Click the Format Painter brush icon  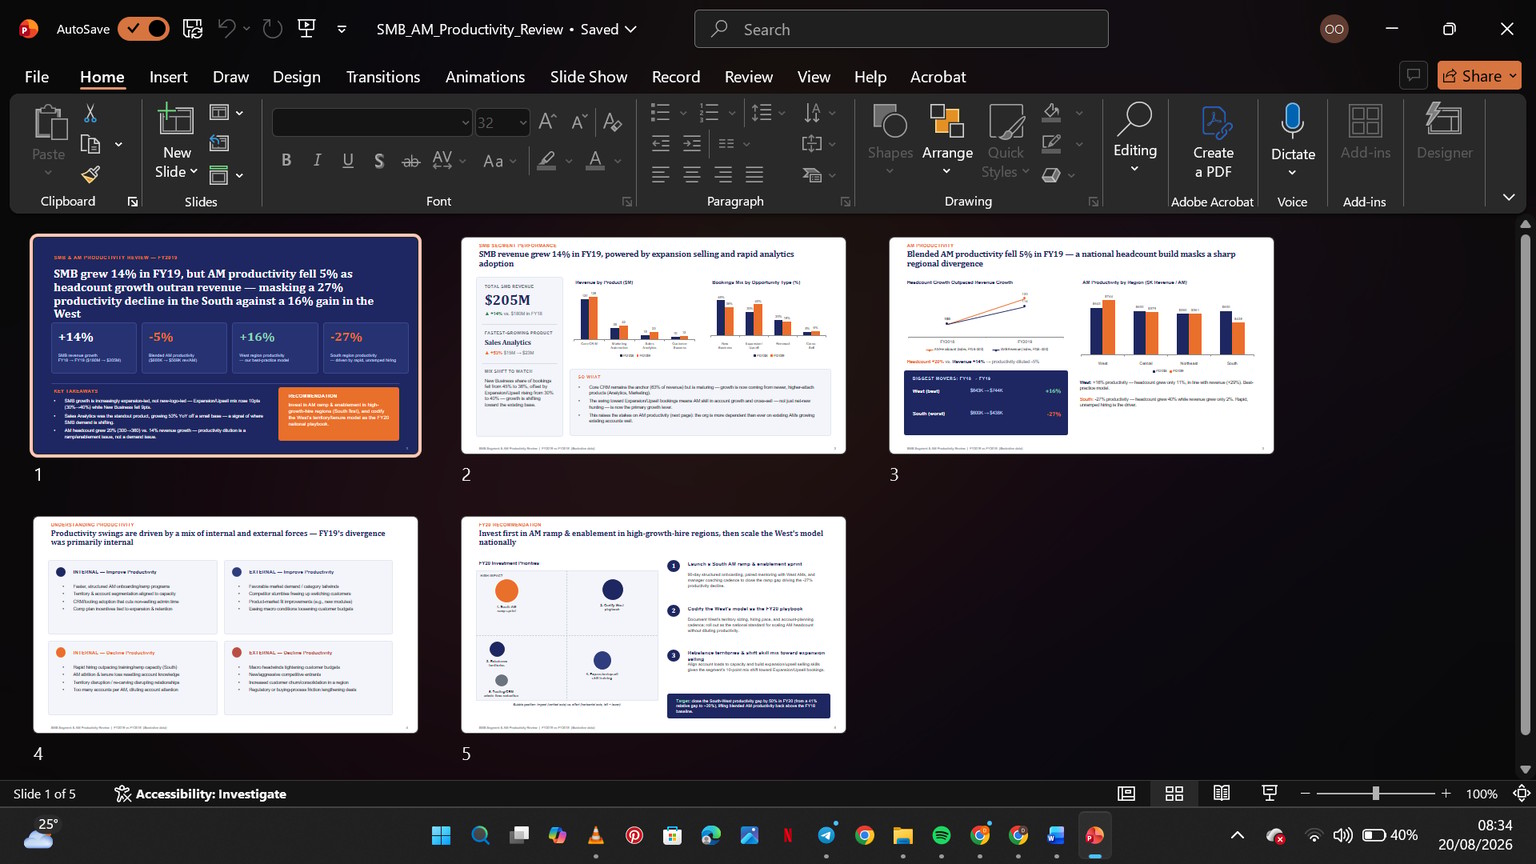point(90,175)
